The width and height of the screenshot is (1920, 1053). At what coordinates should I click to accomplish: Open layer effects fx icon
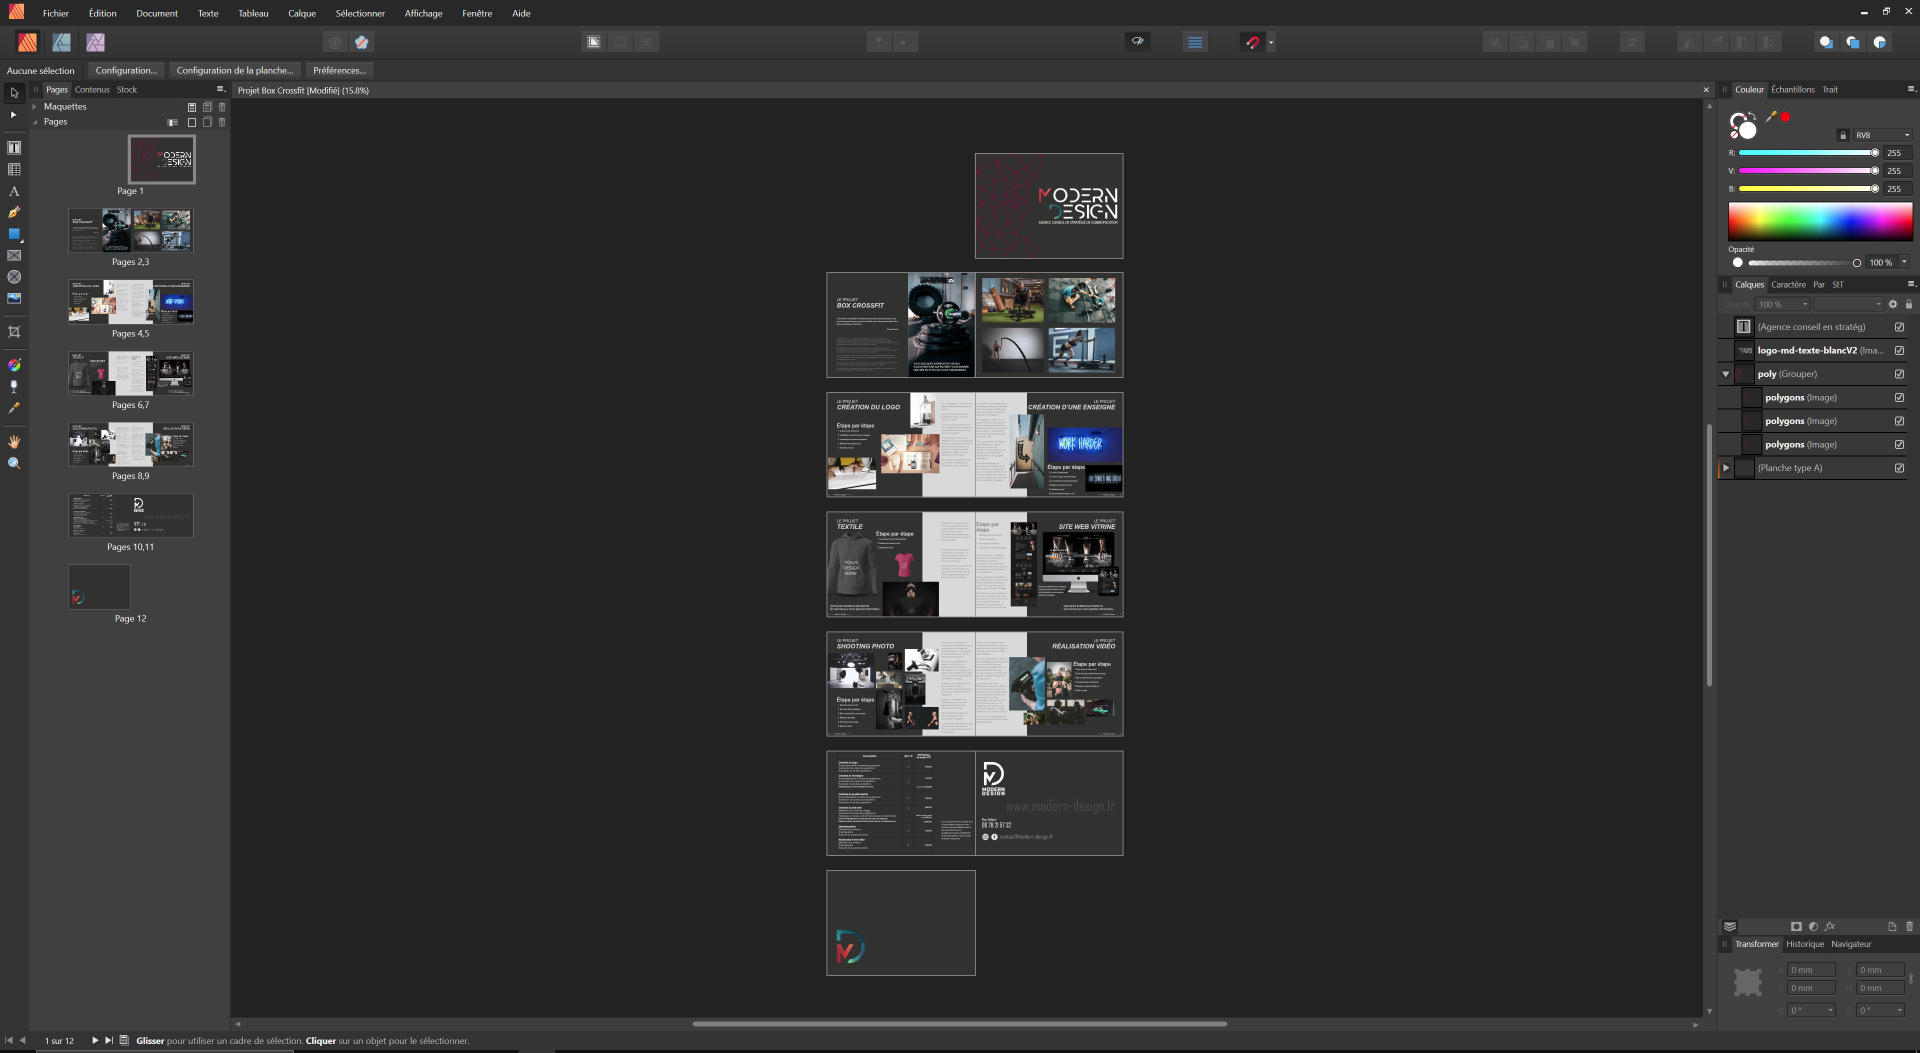(1830, 926)
